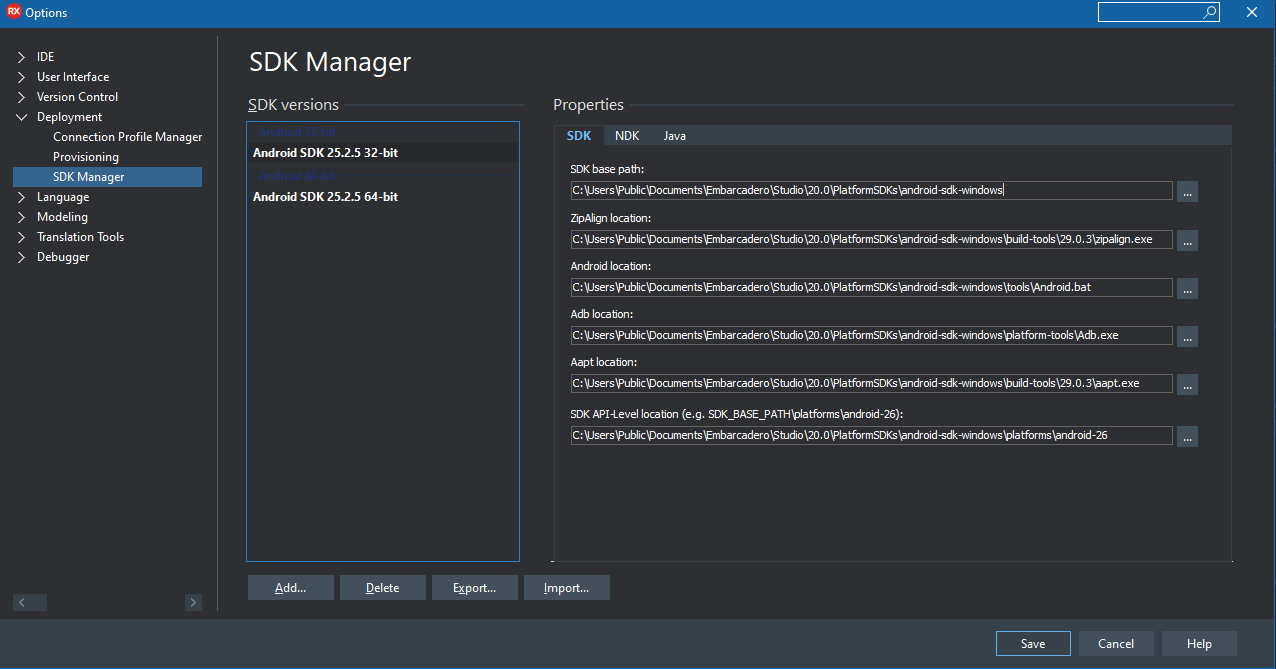Image resolution: width=1276 pixels, height=669 pixels.
Task: Expand the Language node
Action: click(21, 197)
